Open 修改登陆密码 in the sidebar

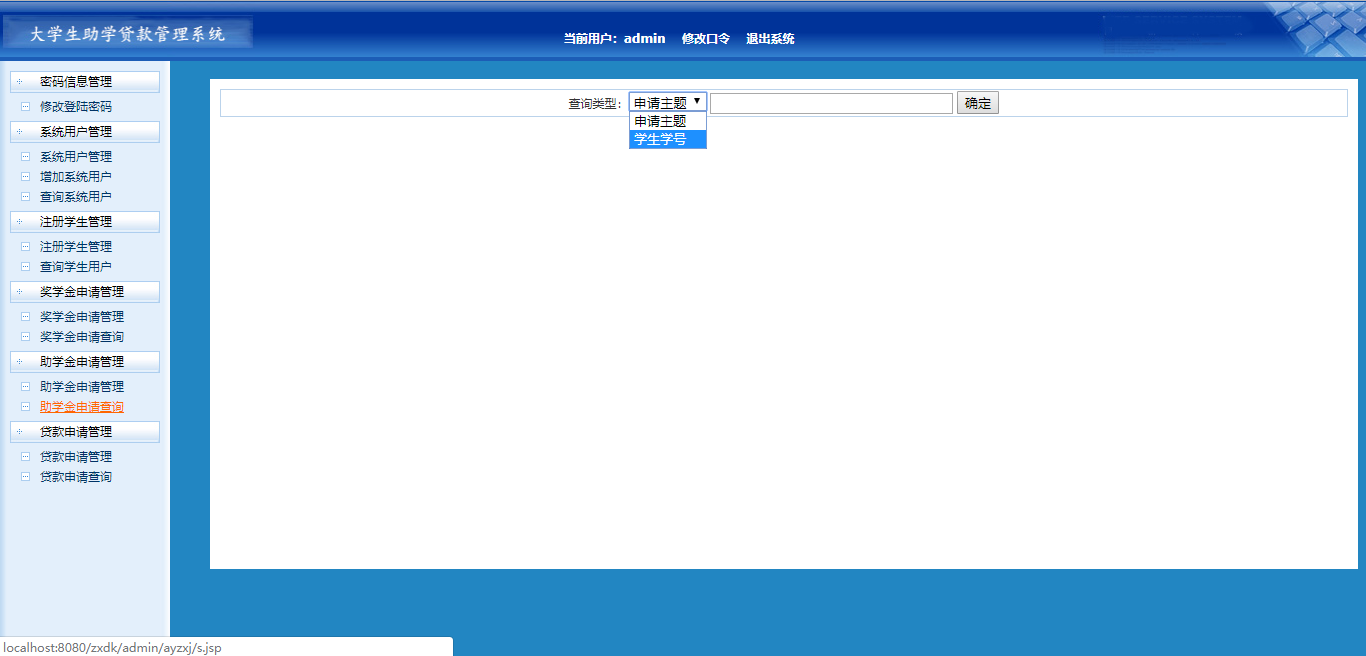[76, 106]
